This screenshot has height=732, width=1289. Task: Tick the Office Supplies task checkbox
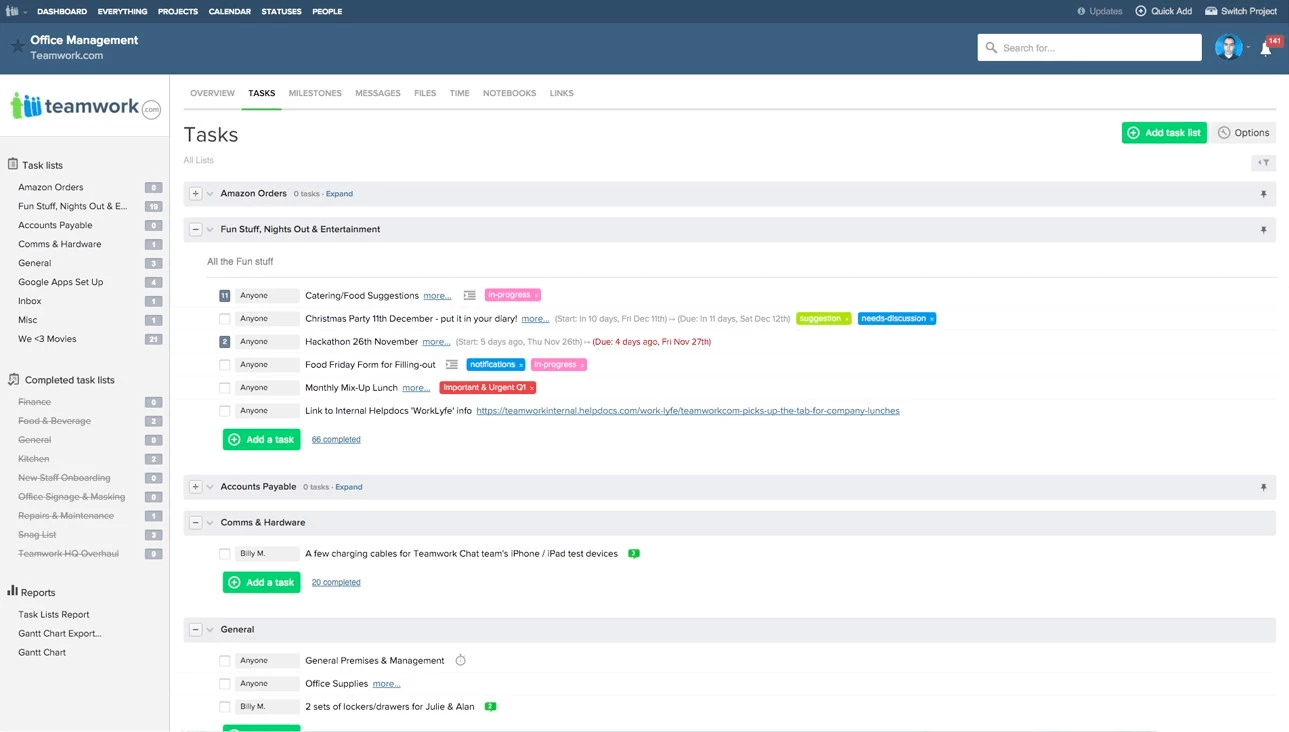click(x=225, y=684)
